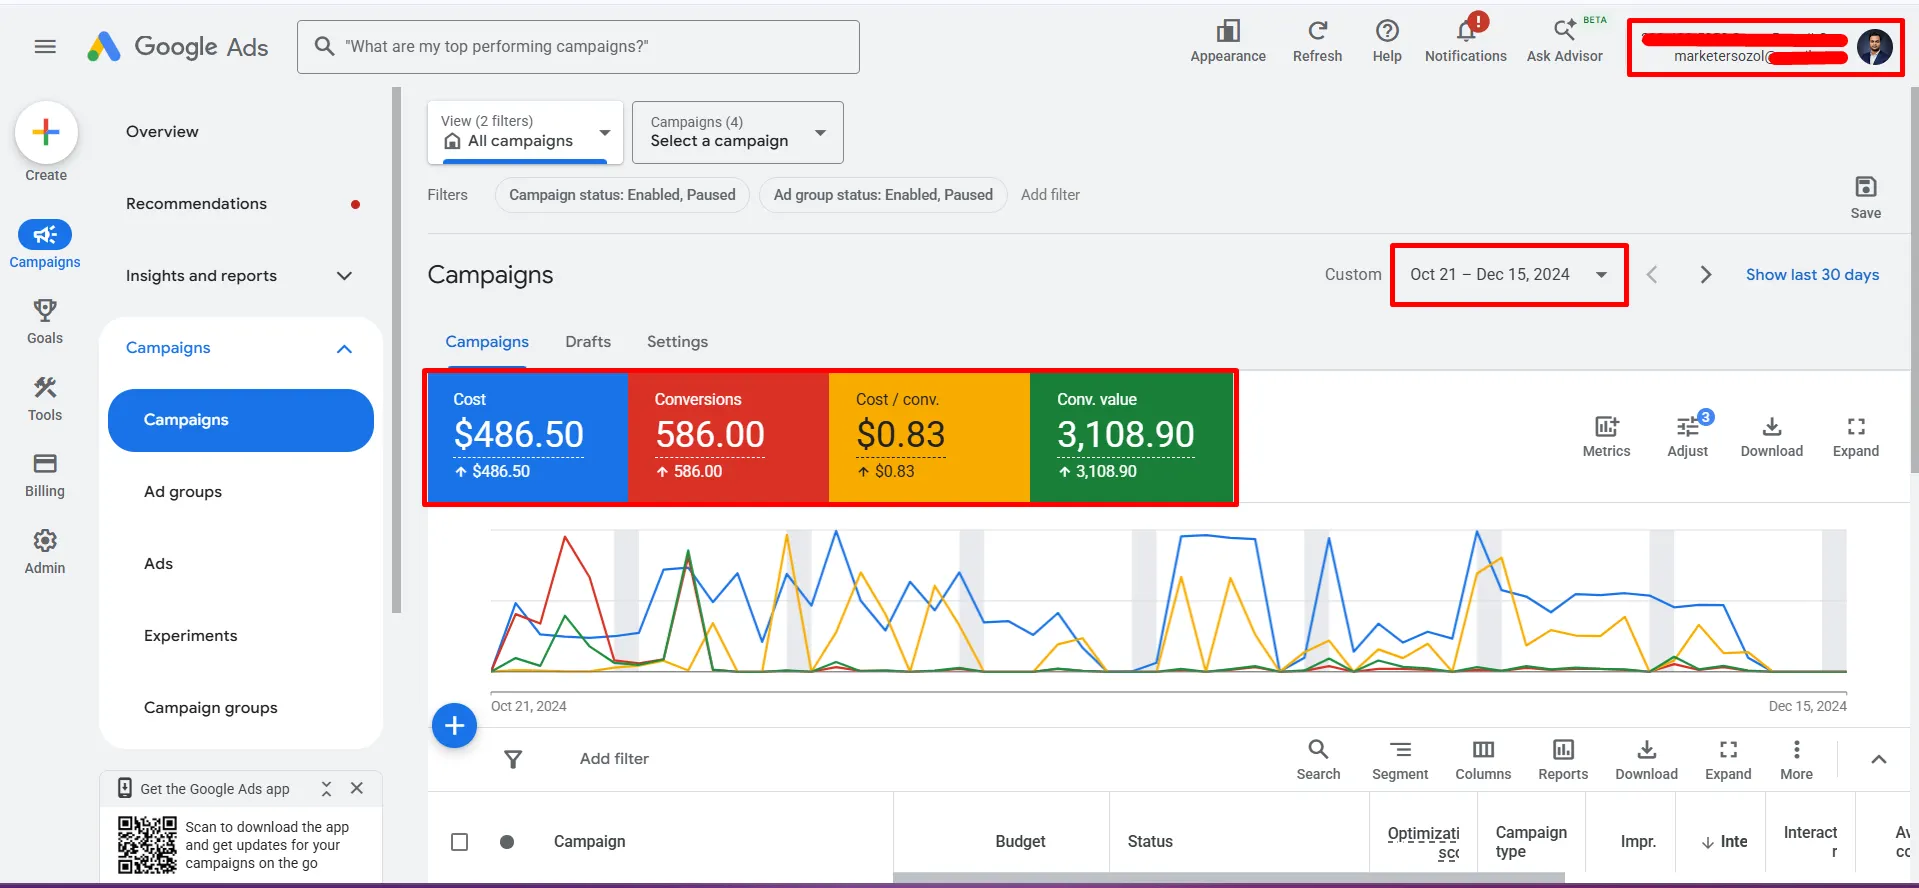Open the Billing section icon
The height and width of the screenshot is (888, 1919).
coord(45,464)
